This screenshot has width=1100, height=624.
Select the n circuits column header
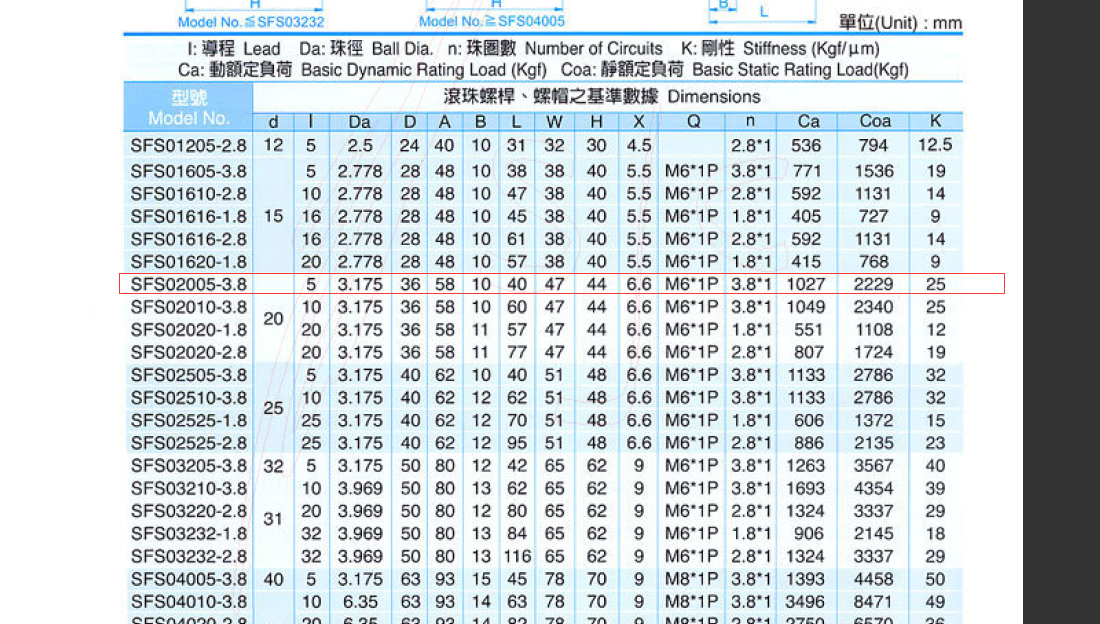[x=750, y=121]
